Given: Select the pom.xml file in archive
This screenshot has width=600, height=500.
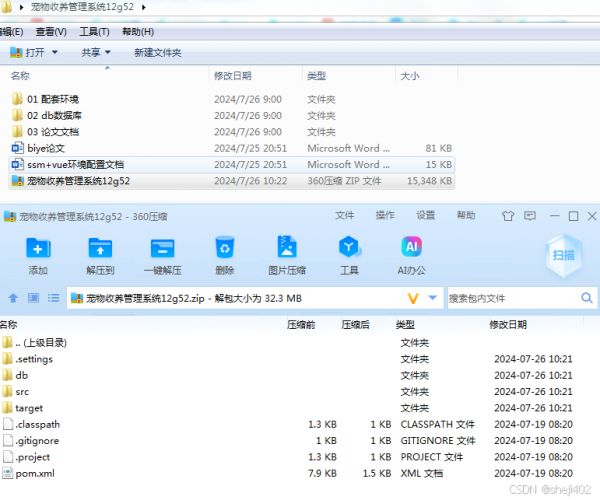Looking at the screenshot, I should pyautogui.click(x=34, y=472).
